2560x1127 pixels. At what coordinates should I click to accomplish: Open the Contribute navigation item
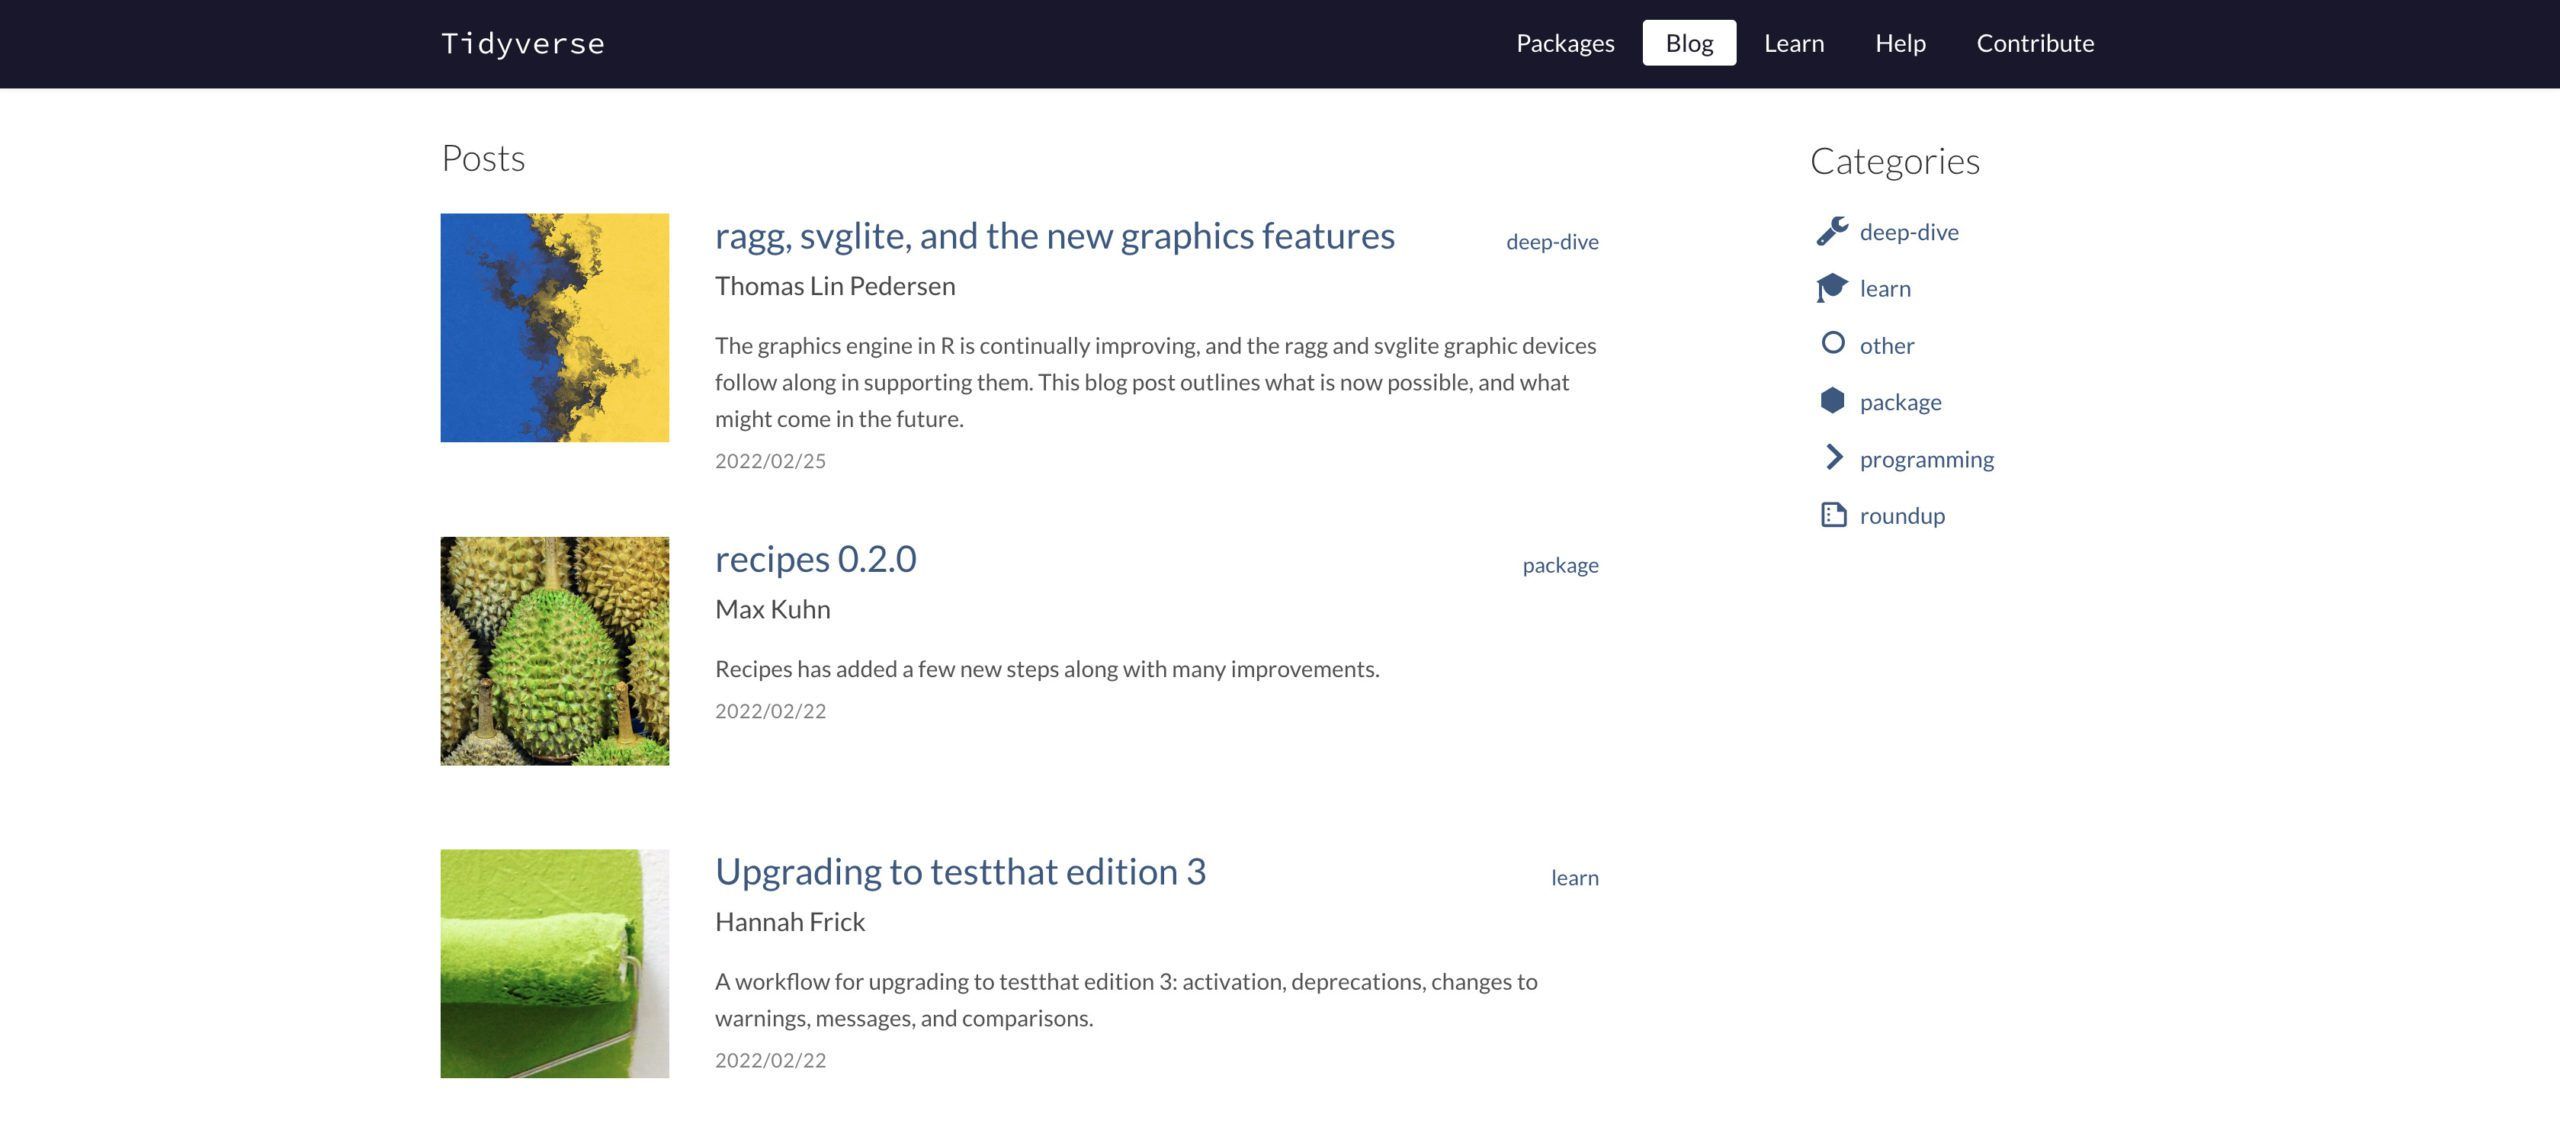2035,43
